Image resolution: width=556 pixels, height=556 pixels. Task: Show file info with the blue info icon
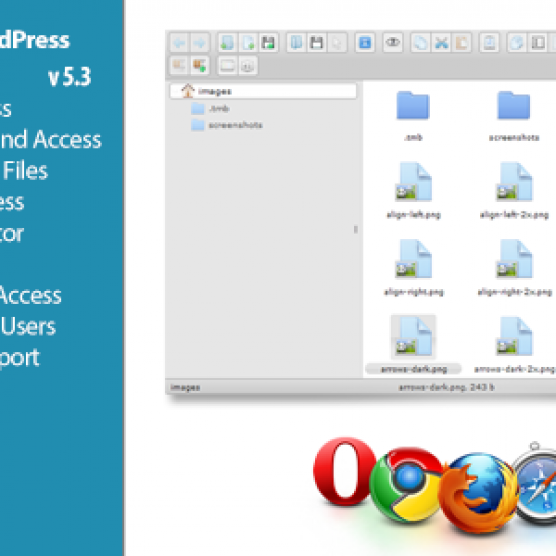click(x=365, y=43)
